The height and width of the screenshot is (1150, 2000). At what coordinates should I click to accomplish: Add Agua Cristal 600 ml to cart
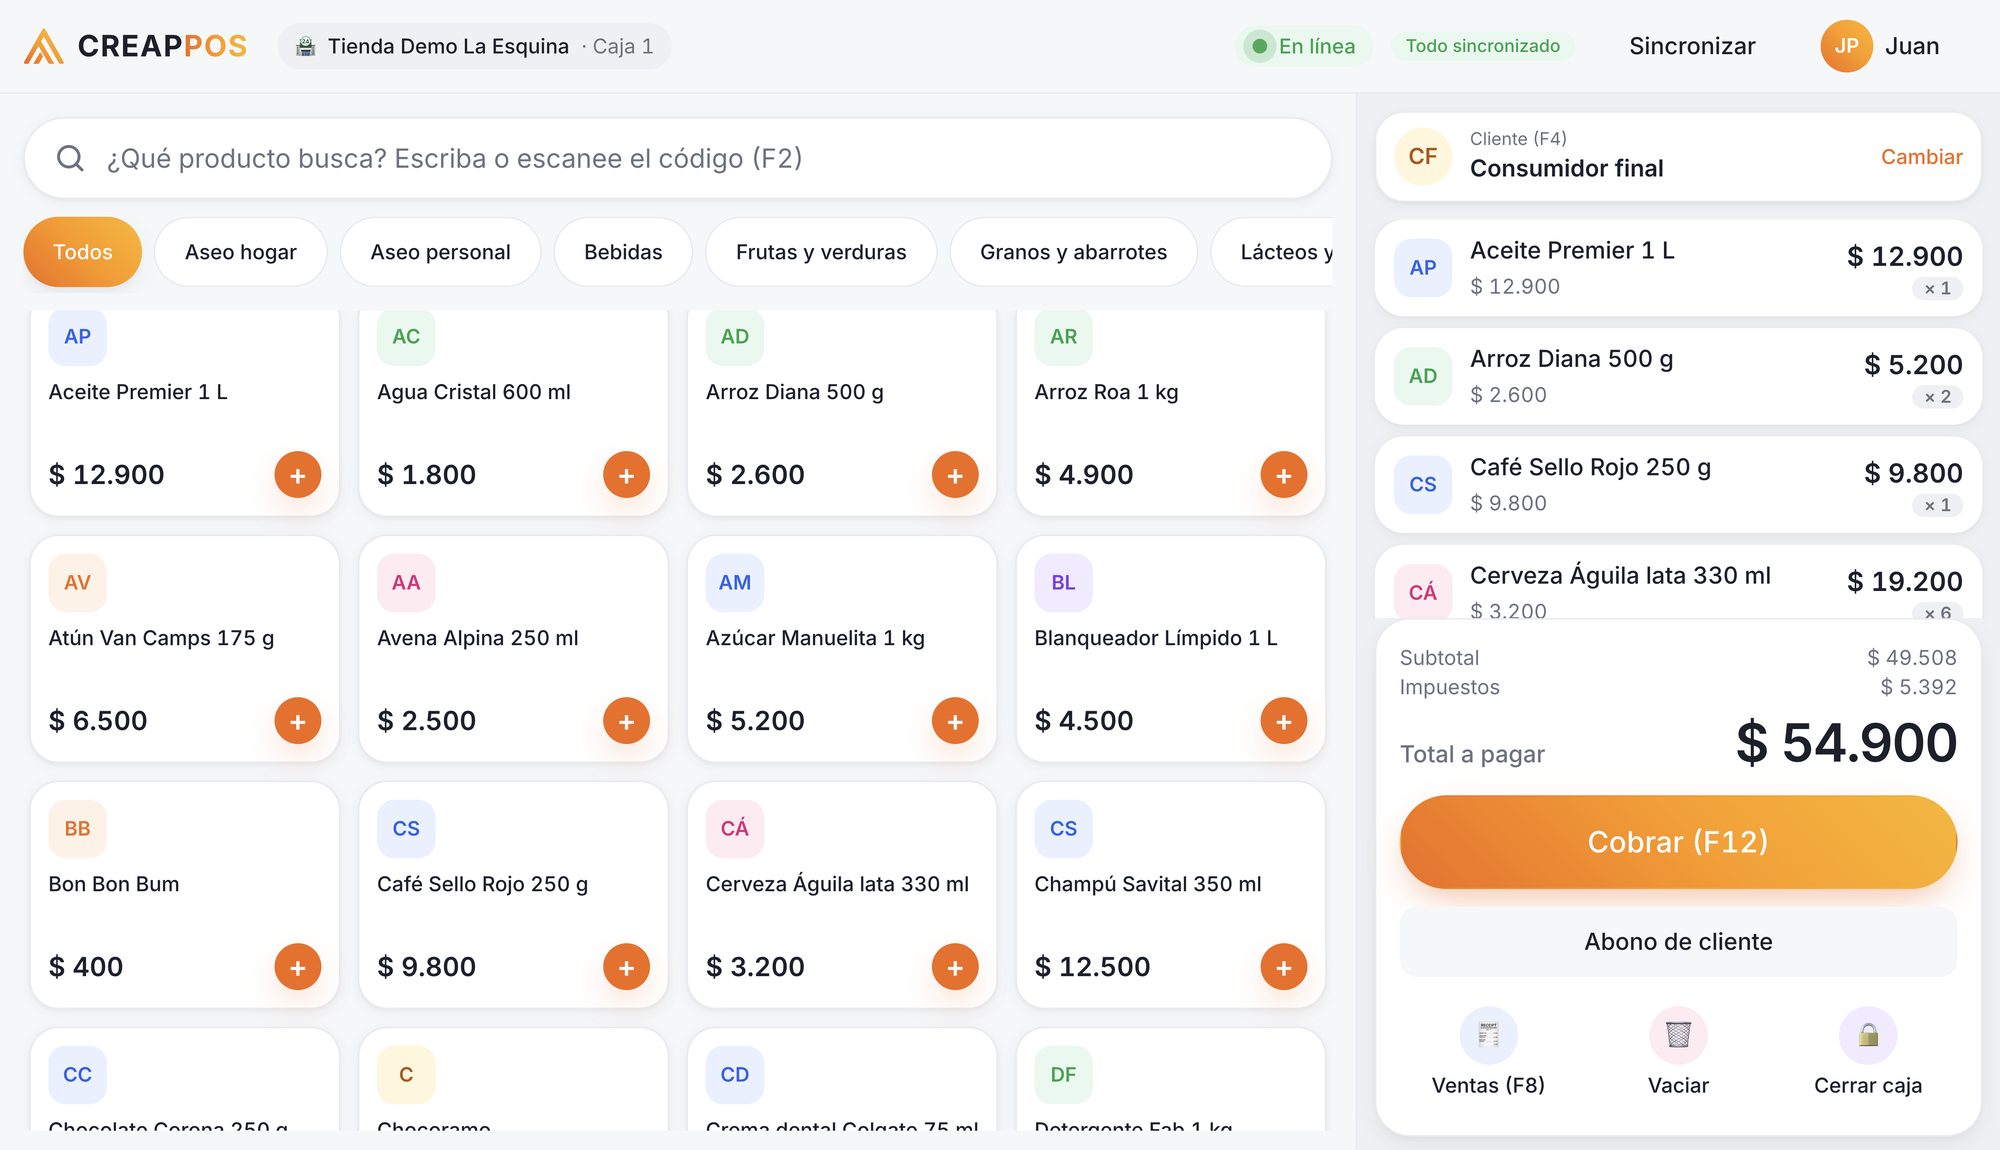[x=627, y=475]
